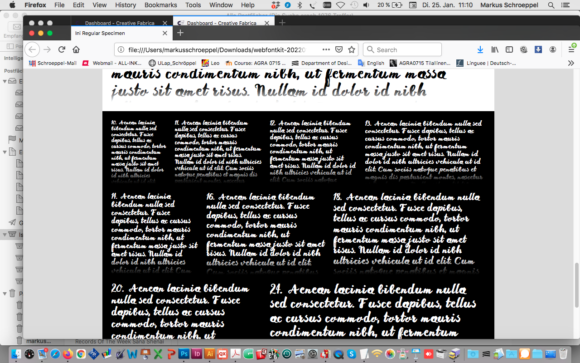Expand the Trash folder tree in Mail sidebar

click(5, 293)
